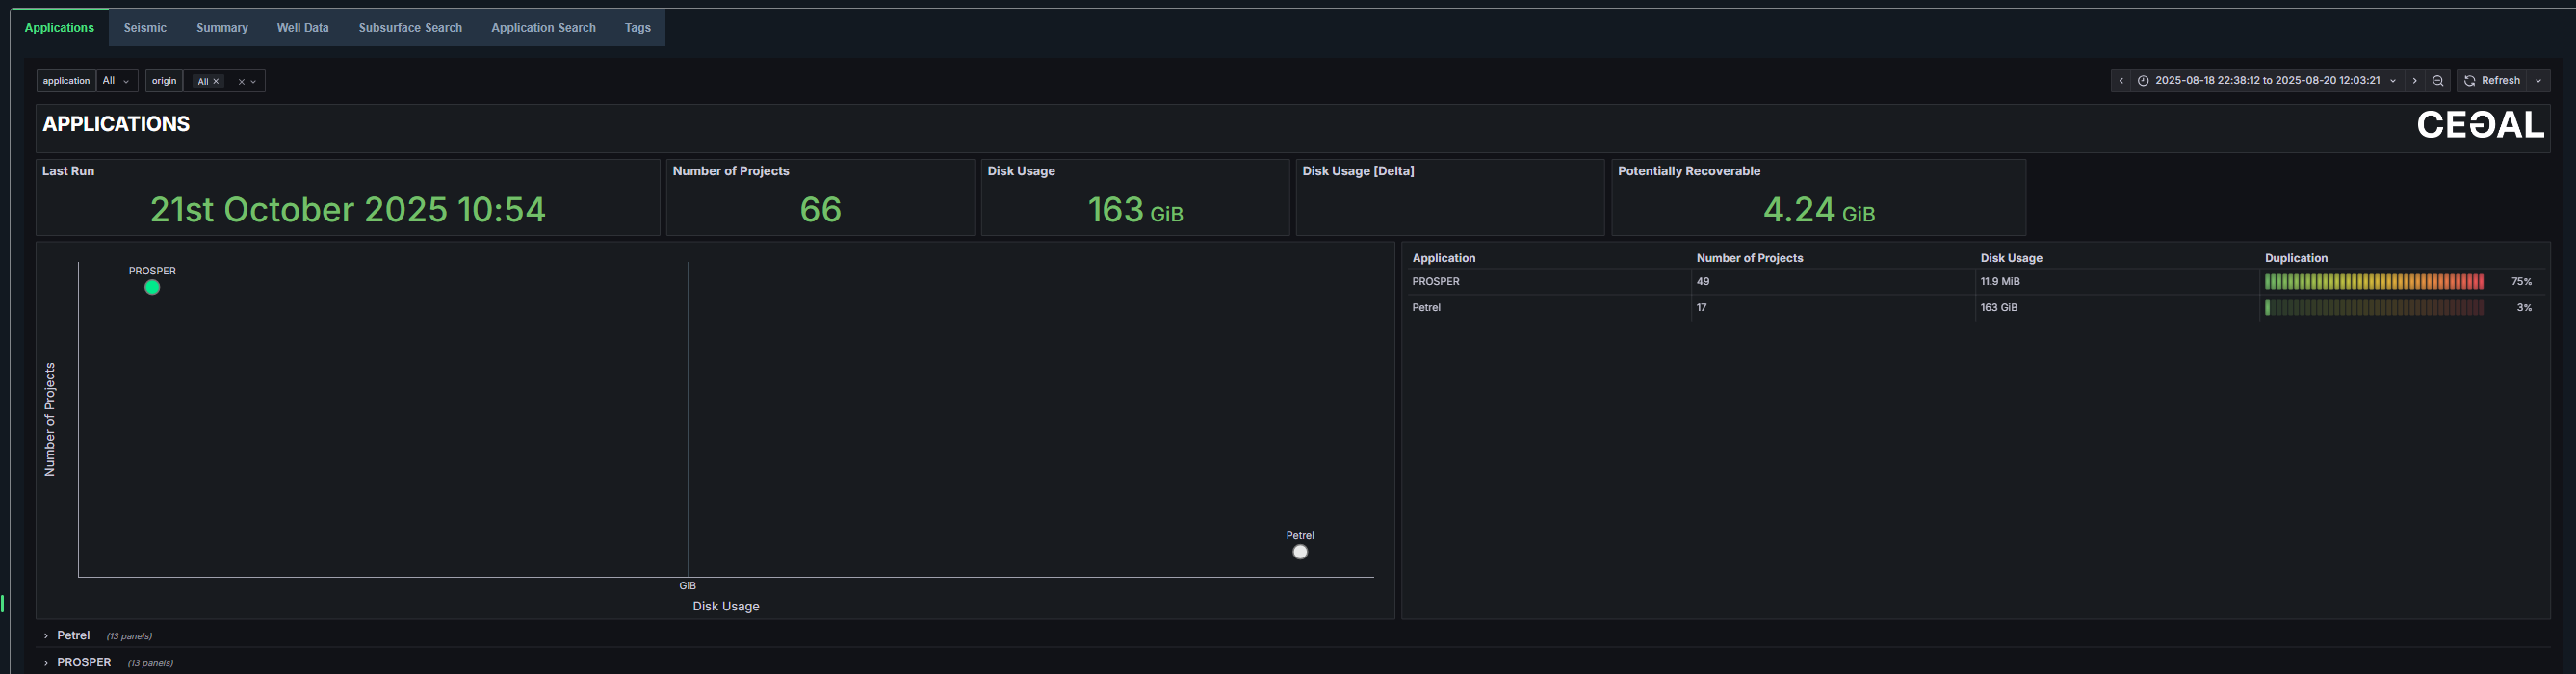Sort table by Number of Projects column
The image size is (2576, 674).
tap(1749, 258)
